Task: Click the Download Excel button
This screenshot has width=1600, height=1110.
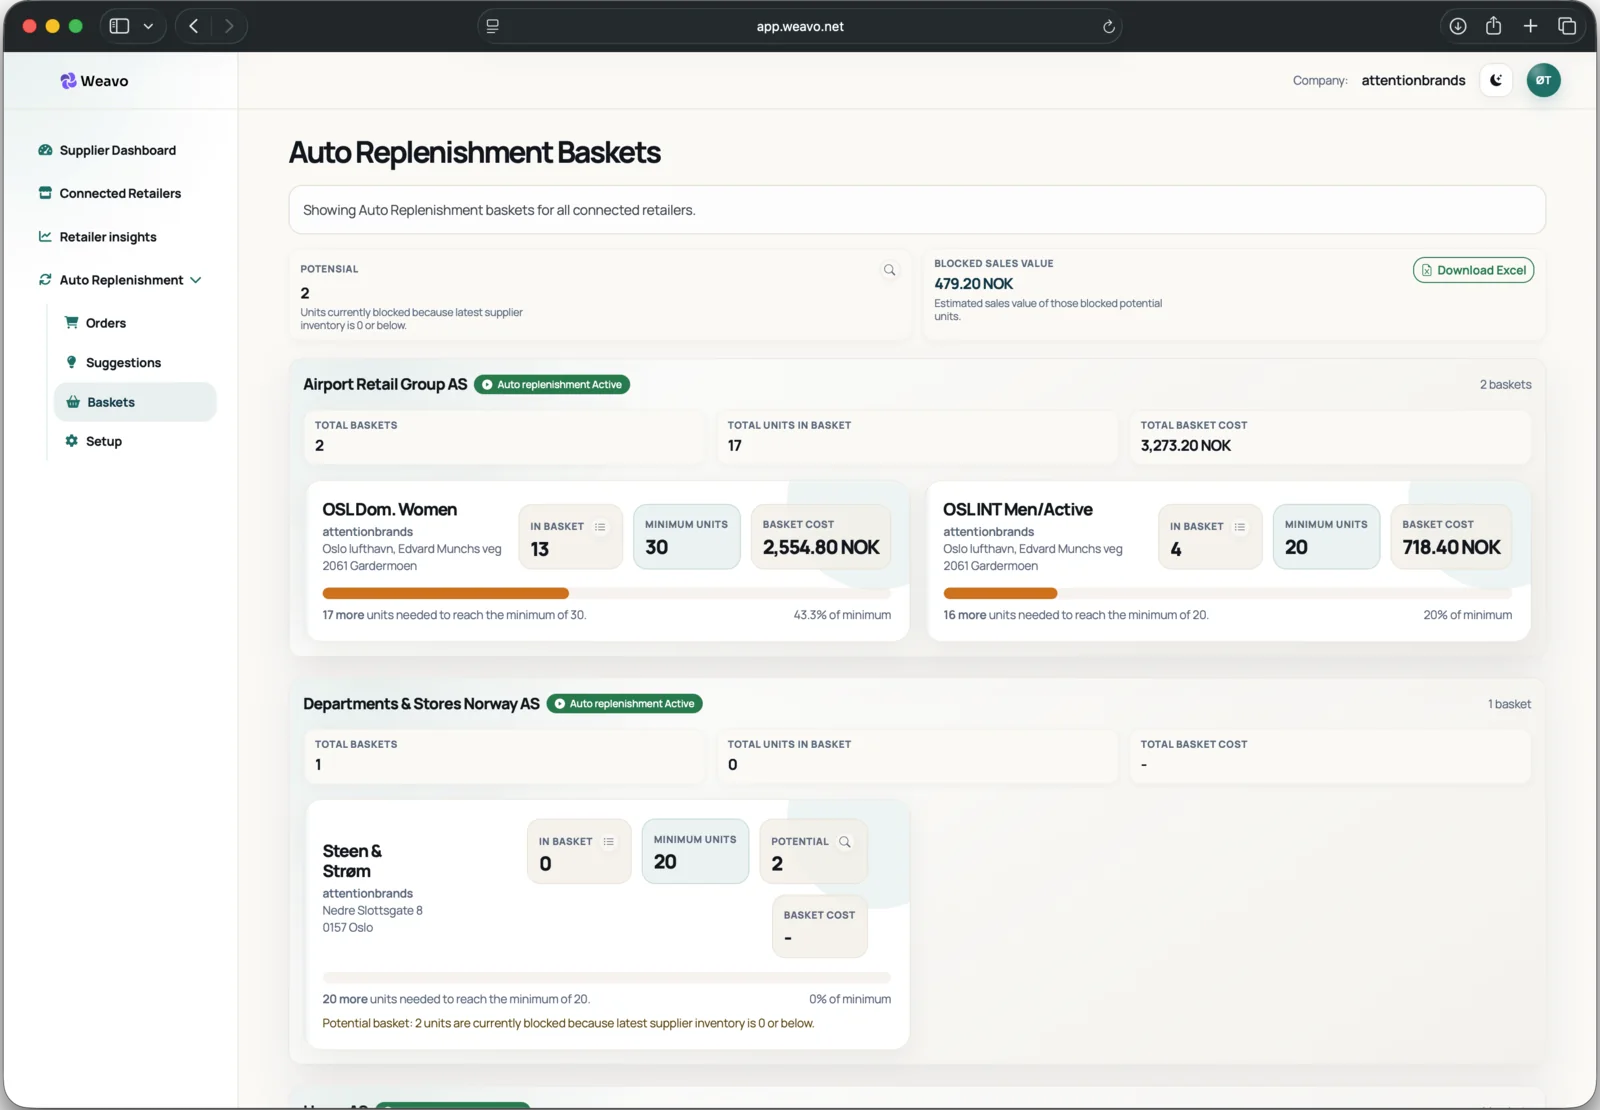Action: pyautogui.click(x=1473, y=270)
